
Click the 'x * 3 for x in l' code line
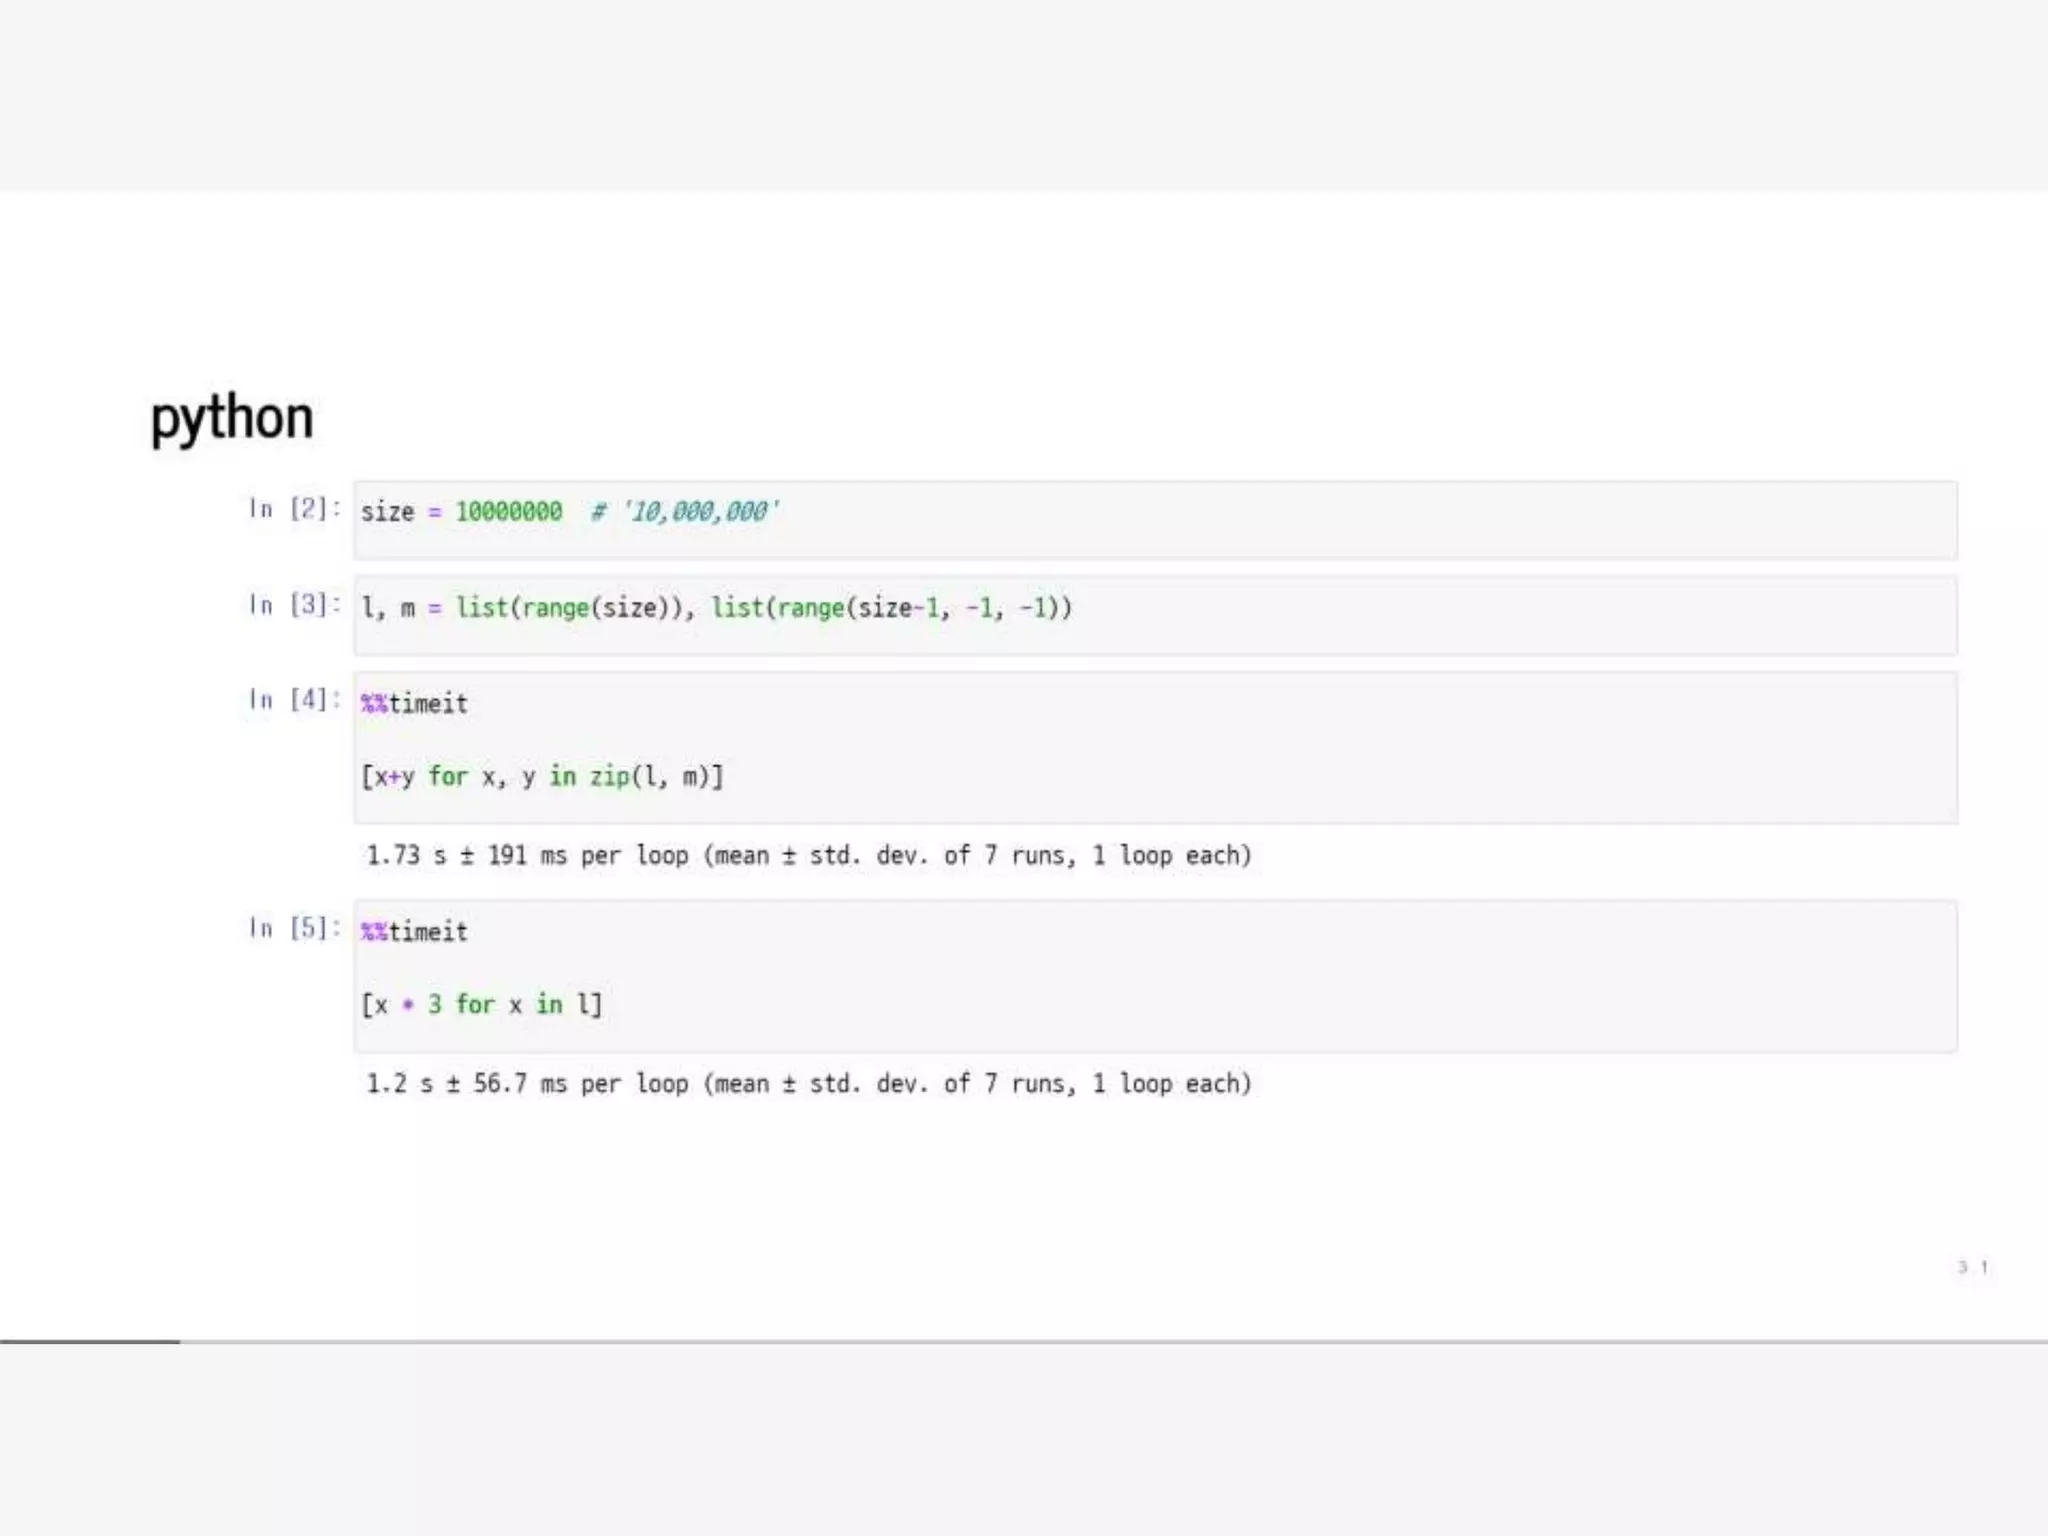pos(482,1004)
